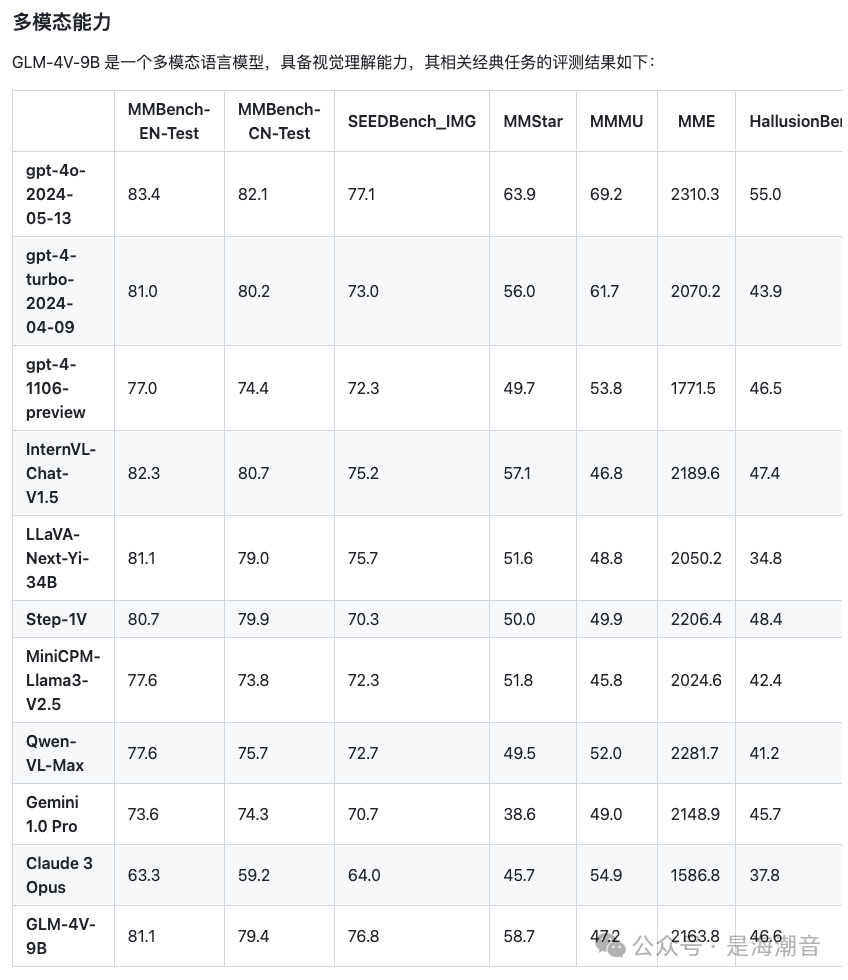The image size is (848, 980).
Task: Click the 多模态能力 section heading
Action: pos(62,22)
